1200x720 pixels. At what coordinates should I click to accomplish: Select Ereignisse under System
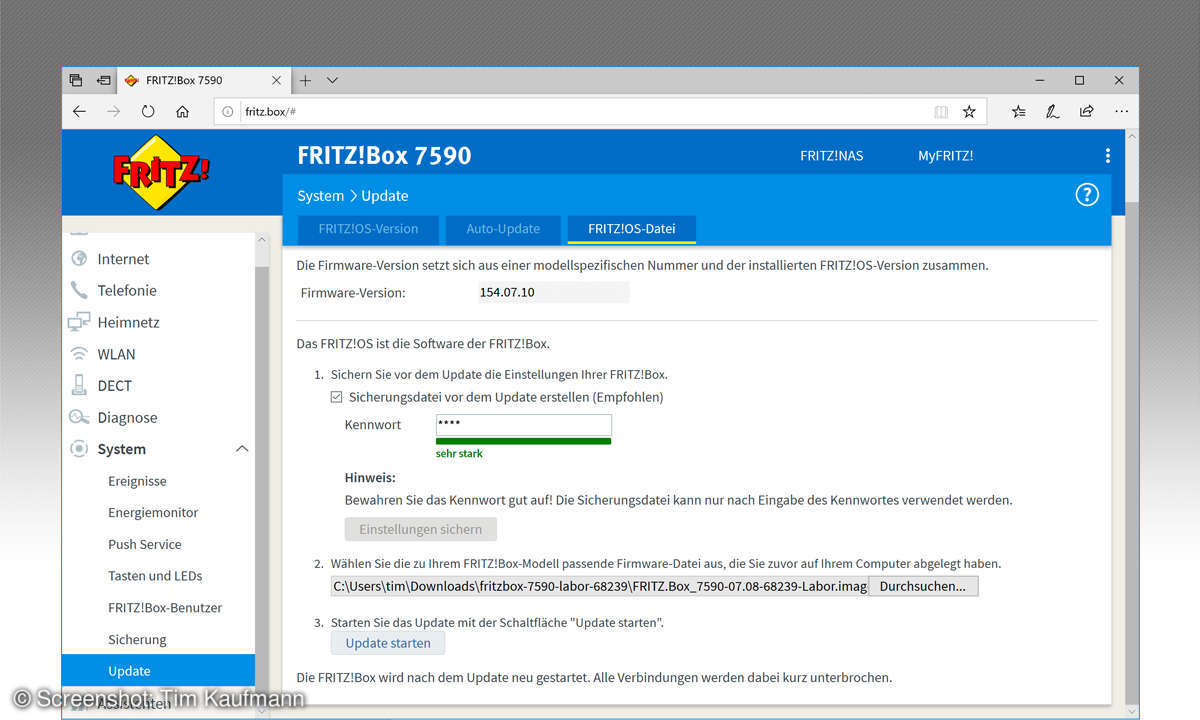pyautogui.click(x=137, y=481)
